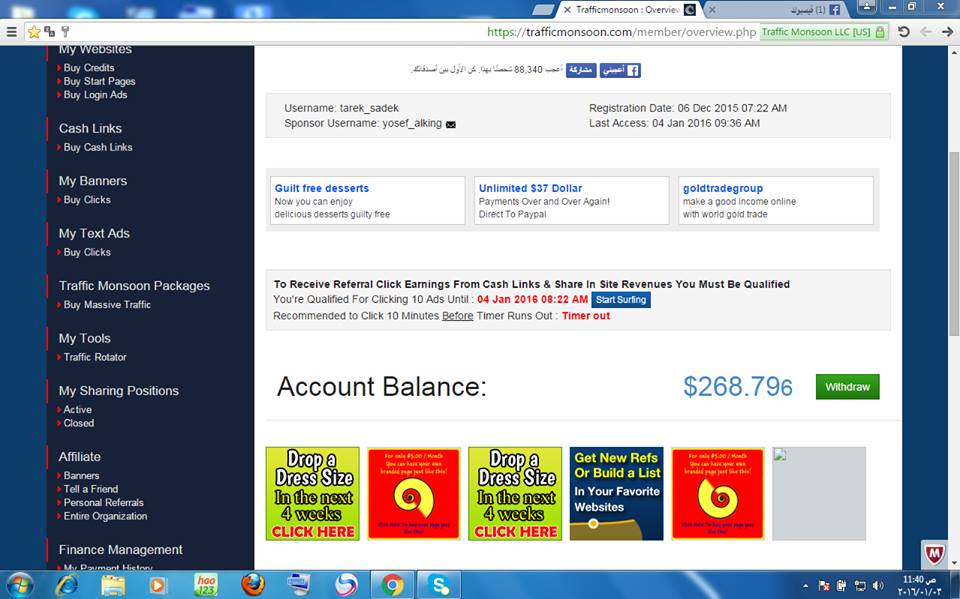Viewport: 960px width, 599px height.
Task: Open Windows Explorer folder from taskbar
Action: coord(113,586)
